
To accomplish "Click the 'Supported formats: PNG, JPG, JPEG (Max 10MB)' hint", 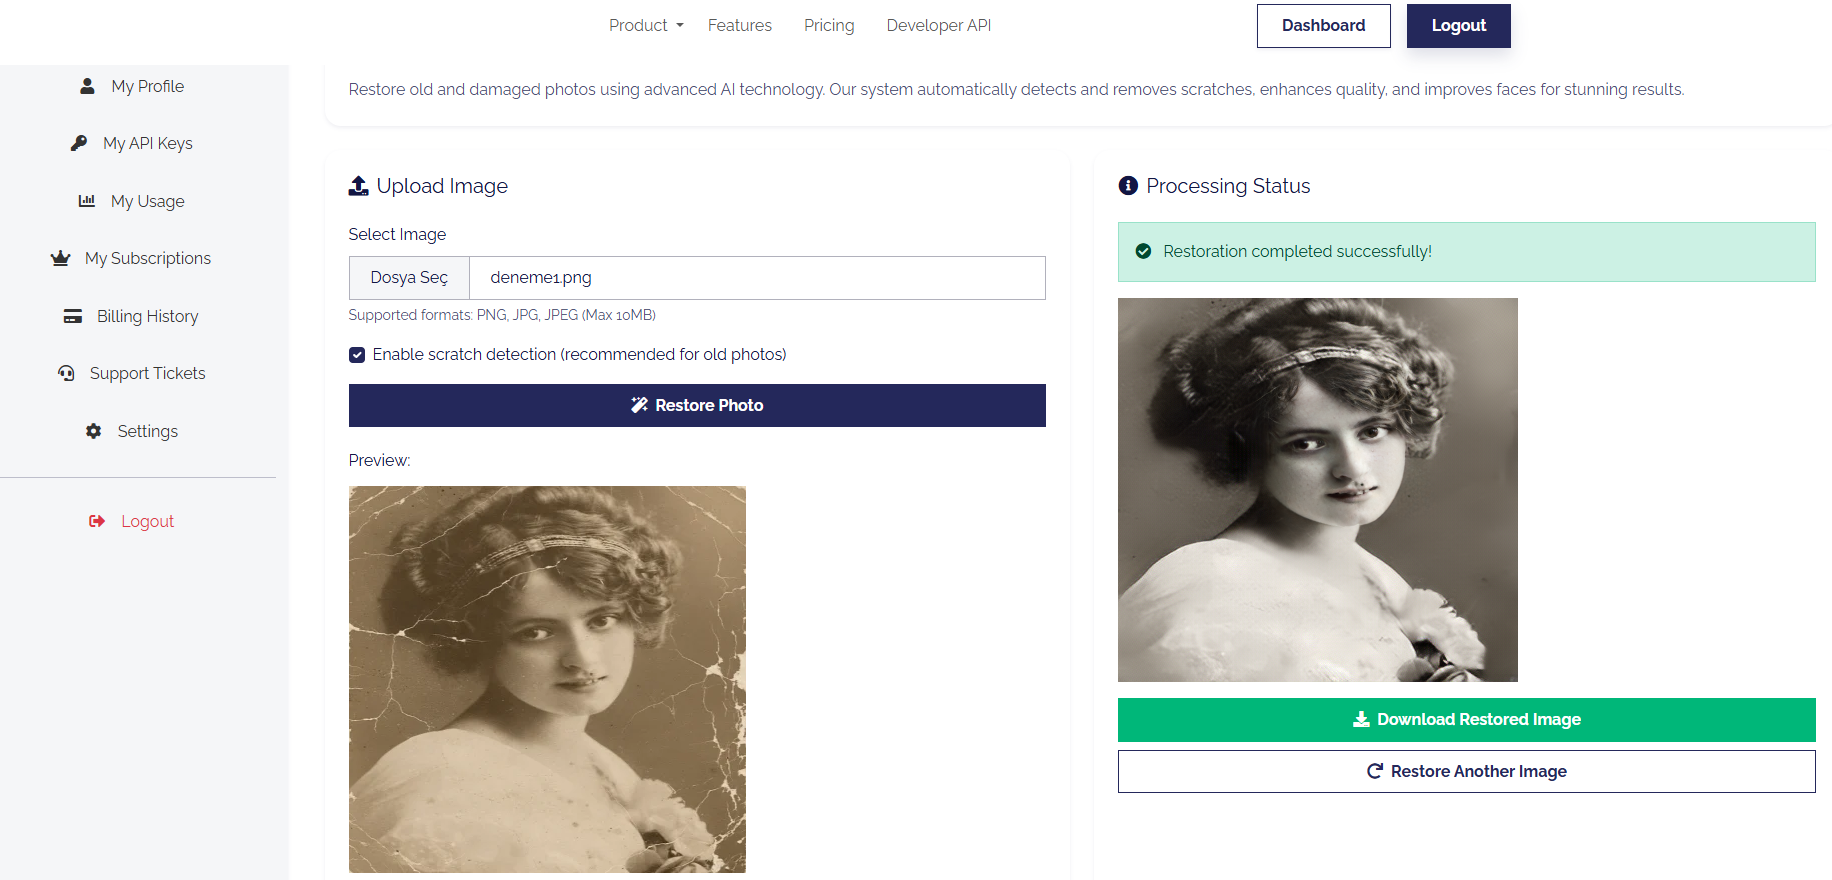I will click(502, 315).
